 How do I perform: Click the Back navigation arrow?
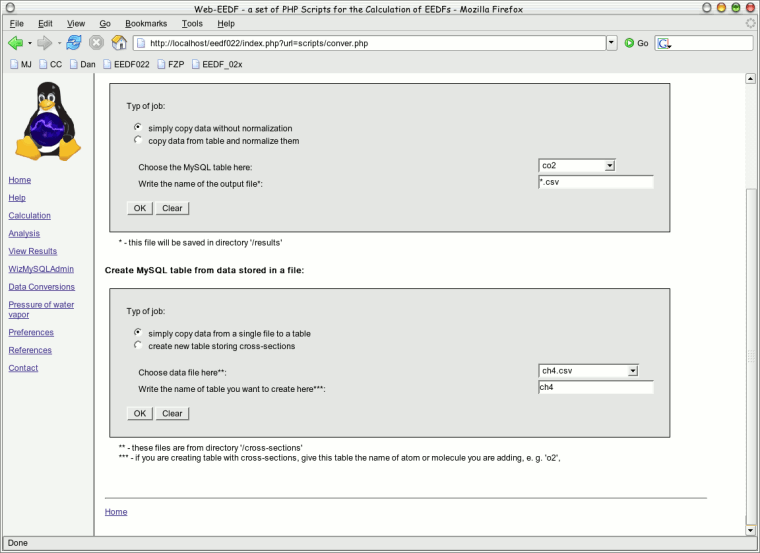(15, 43)
